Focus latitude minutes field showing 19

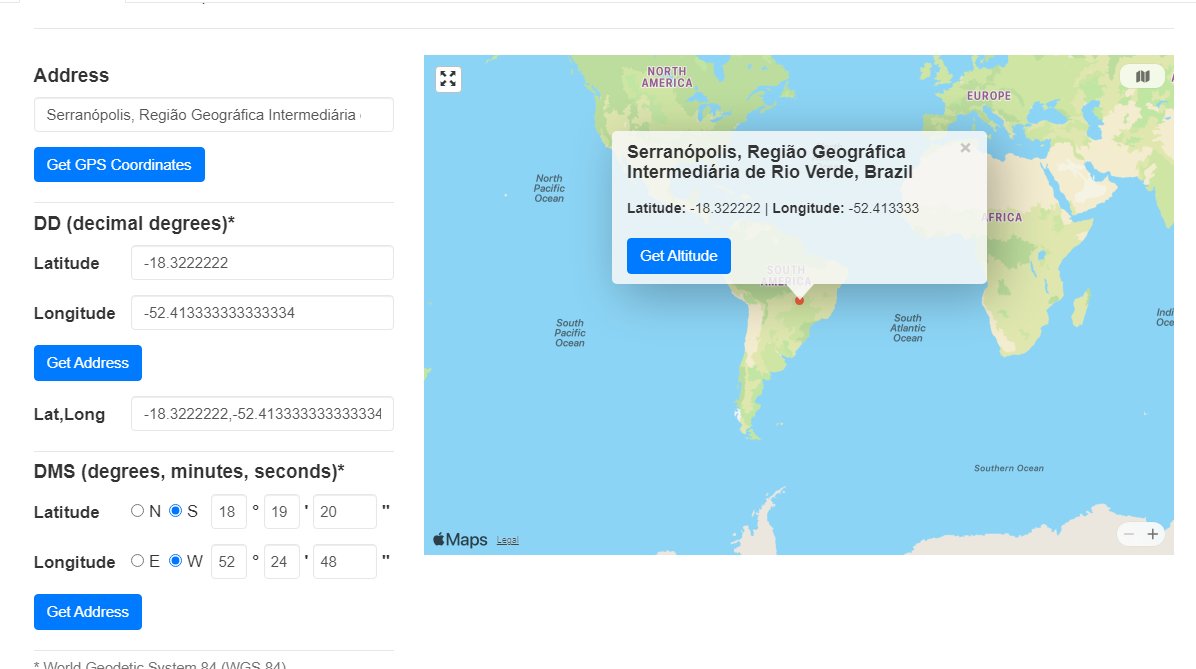(281, 511)
